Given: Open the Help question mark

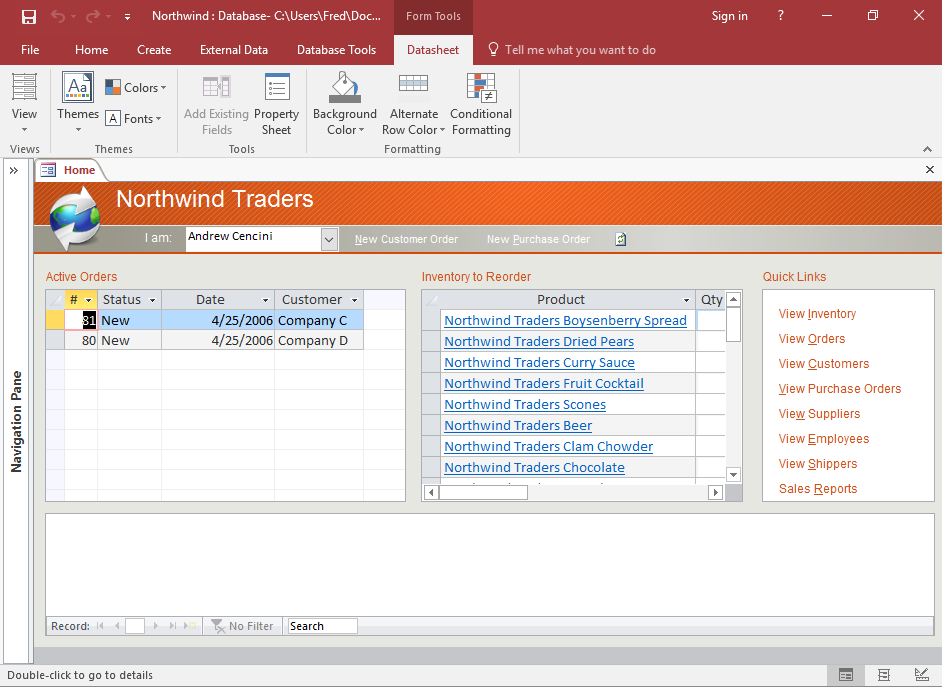Looking at the screenshot, I should pyautogui.click(x=780, y=16).
